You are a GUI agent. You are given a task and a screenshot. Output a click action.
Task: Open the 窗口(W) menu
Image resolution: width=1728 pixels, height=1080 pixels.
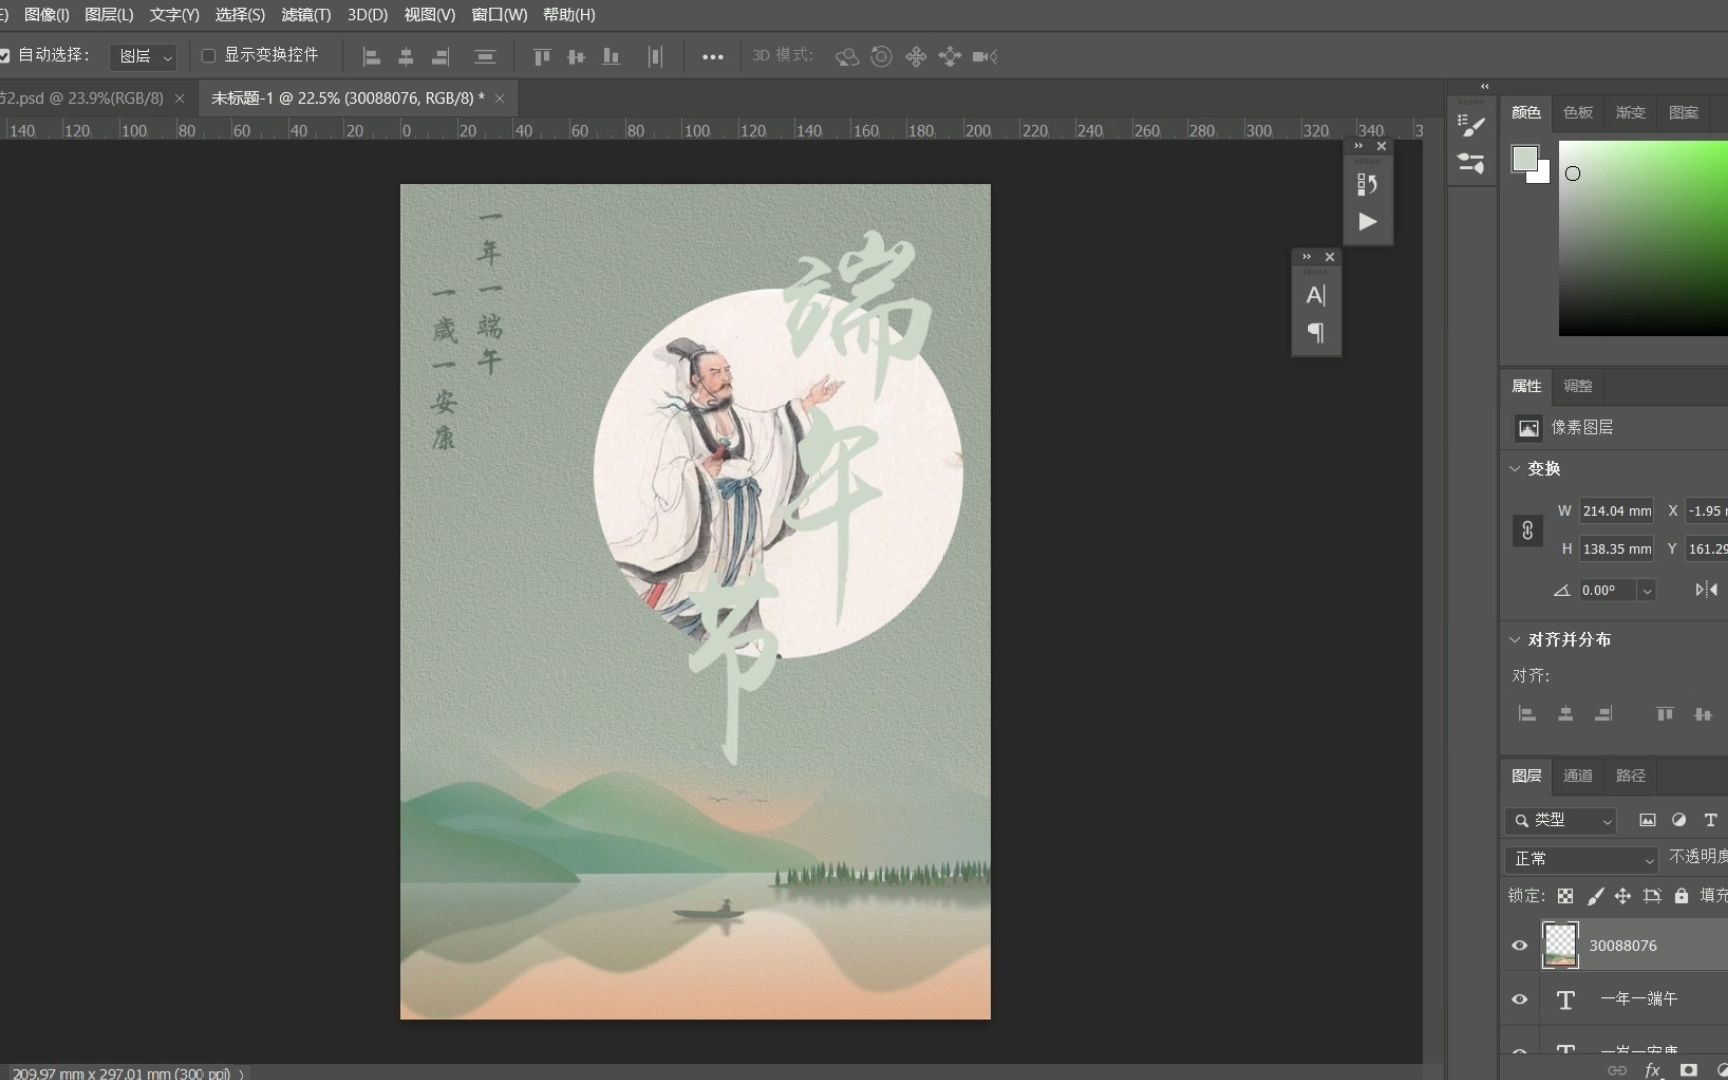pos(499,15)
